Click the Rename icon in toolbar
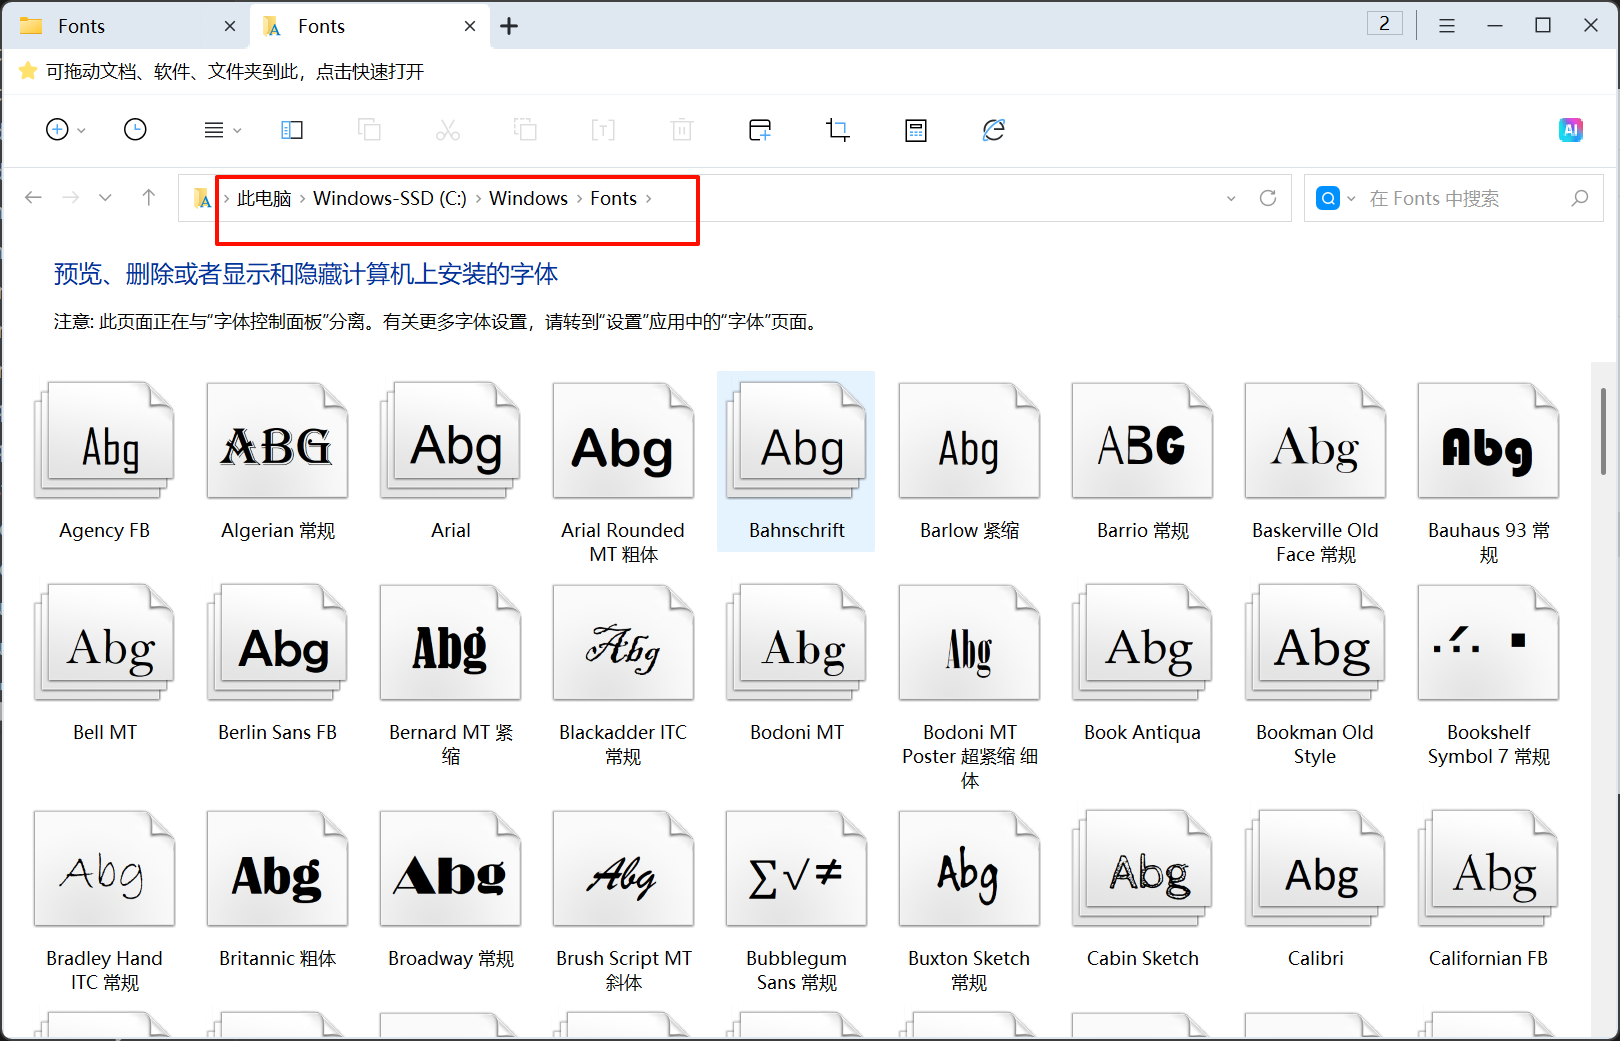This screenshot has height=1041, width=1620. (603, 130)
